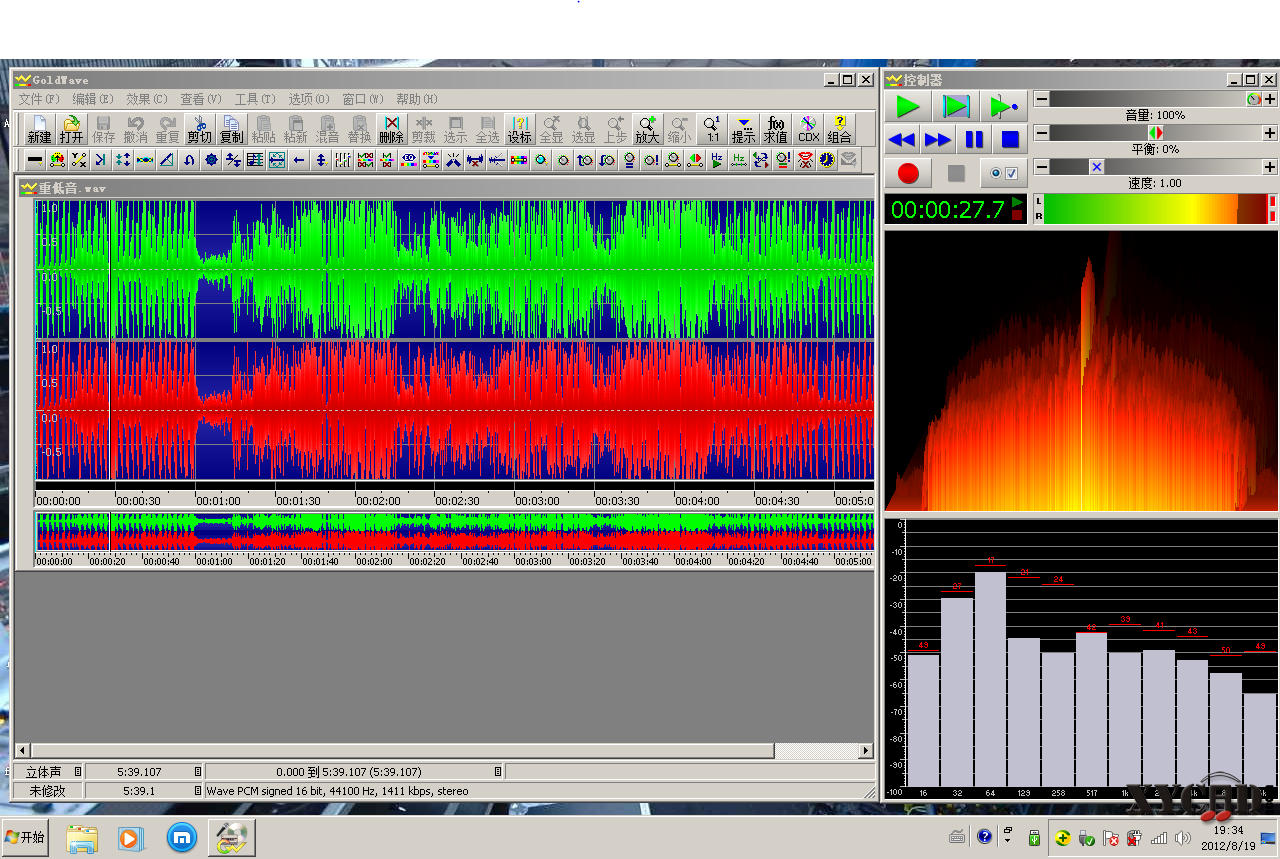Viewport: 1280px width, 859px height.
Task: Click the lips-with-X voice removal effect icon
Action: point(805,159)
